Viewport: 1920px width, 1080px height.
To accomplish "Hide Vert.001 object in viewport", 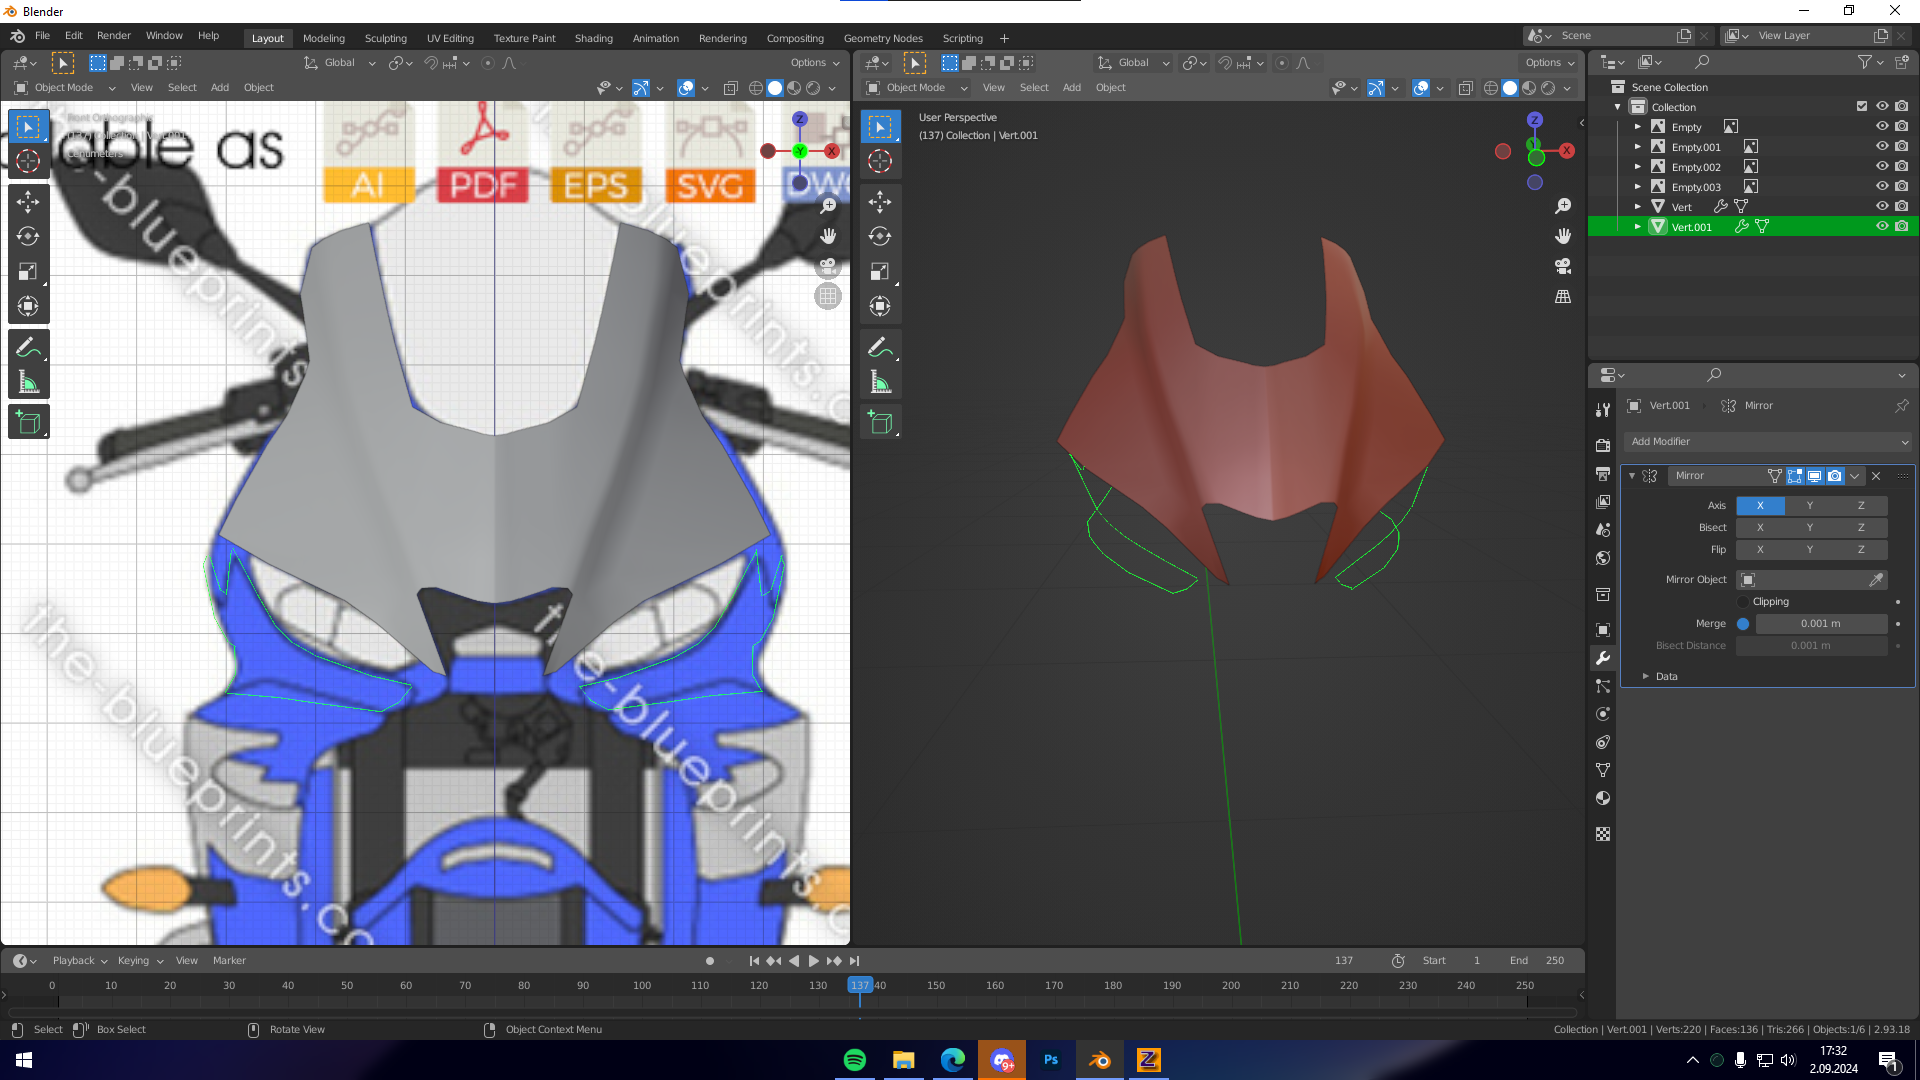I will [1881, 227].
